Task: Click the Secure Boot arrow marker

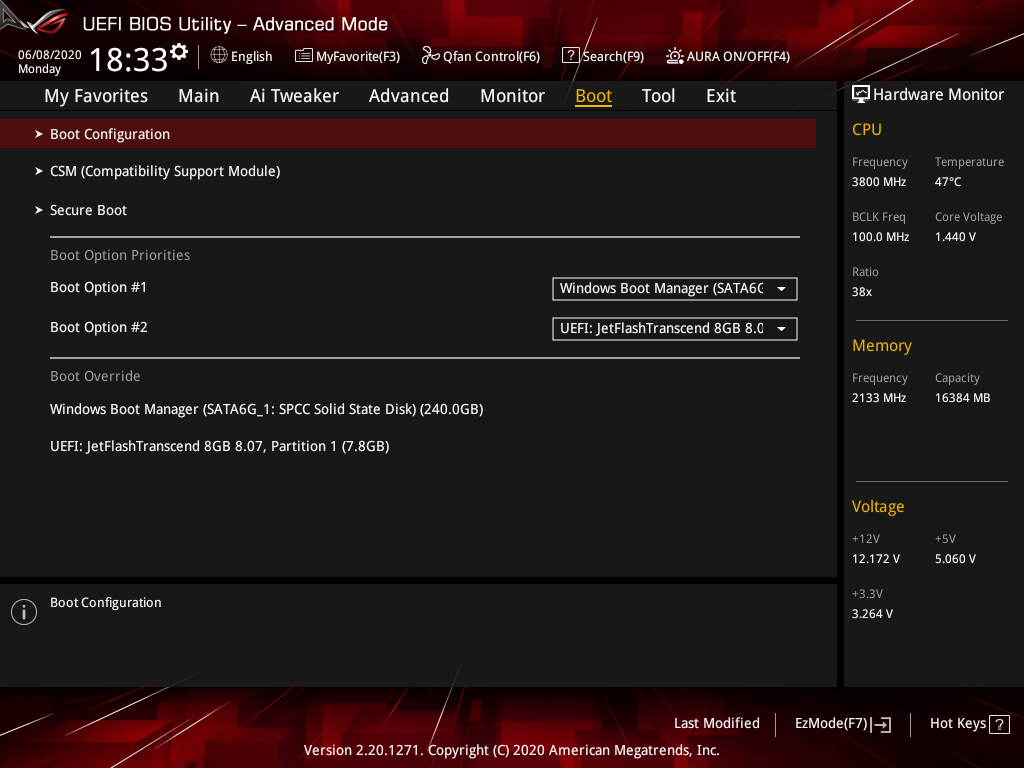Action: (x=39, y=210)
